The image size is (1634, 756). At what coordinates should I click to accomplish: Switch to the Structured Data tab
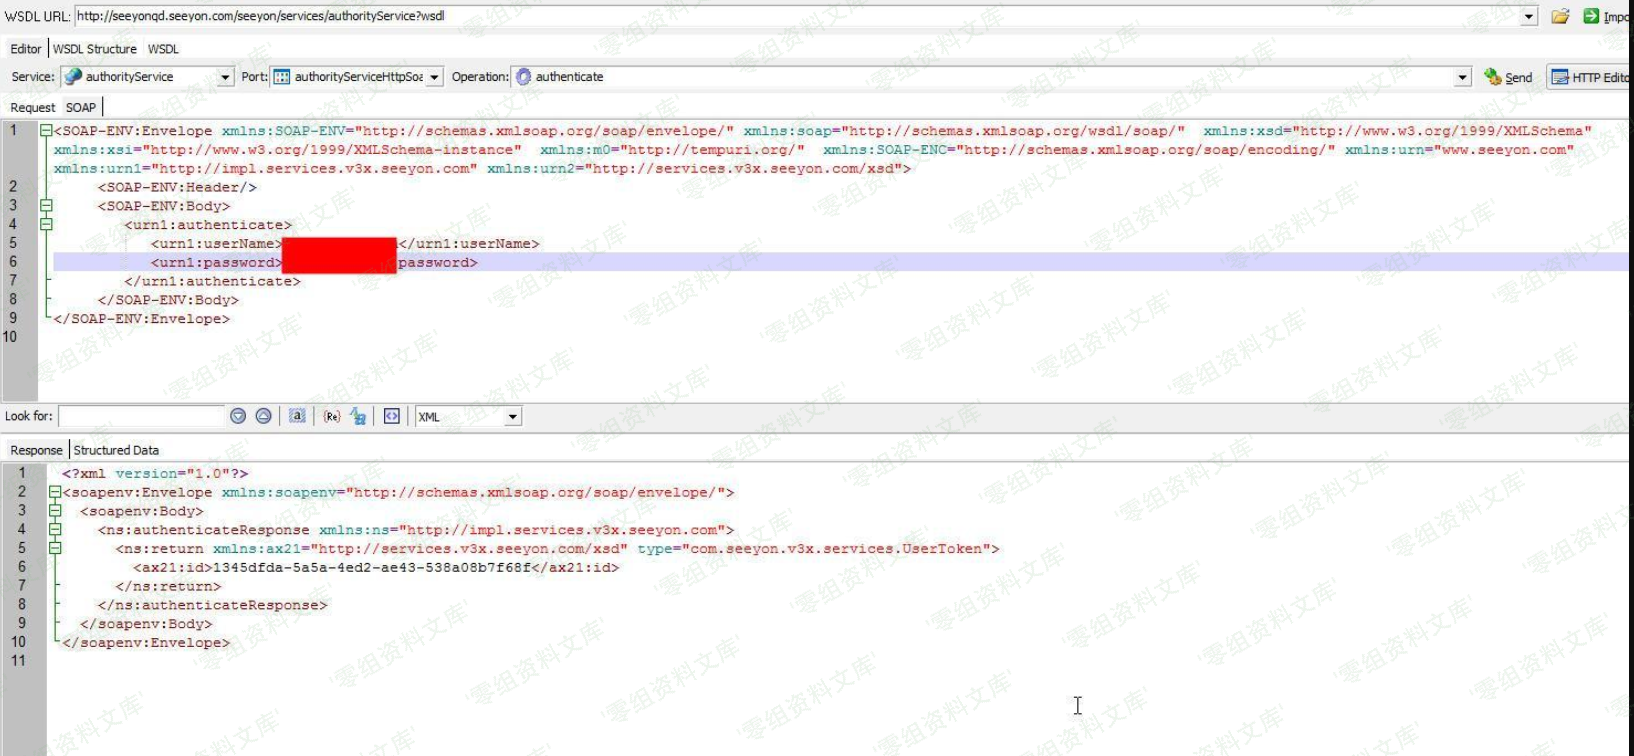pos(116,450)
